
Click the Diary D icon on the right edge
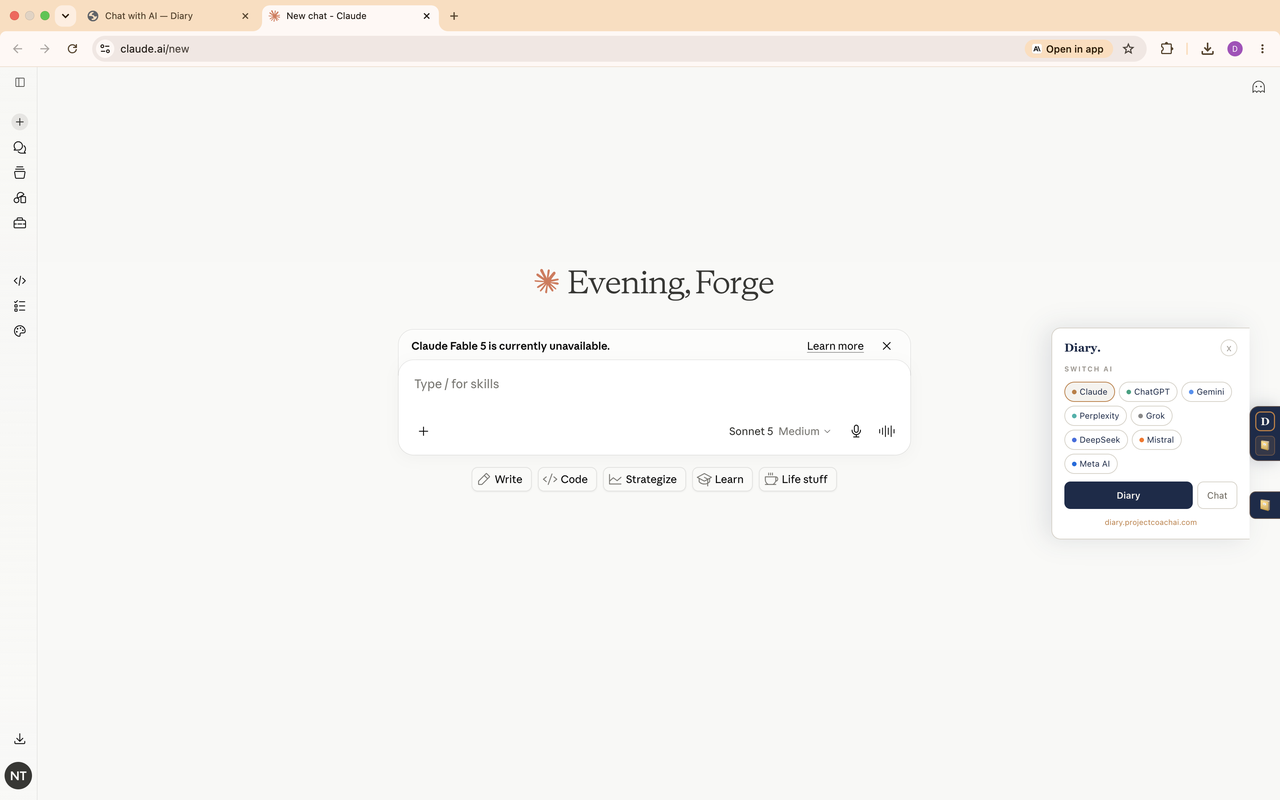coord(1265,421)
